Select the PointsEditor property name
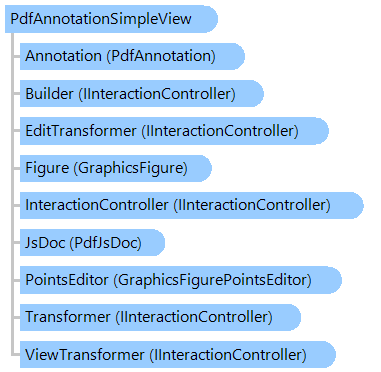This screenshot has height=372, width=381. [x=67, y=280]
